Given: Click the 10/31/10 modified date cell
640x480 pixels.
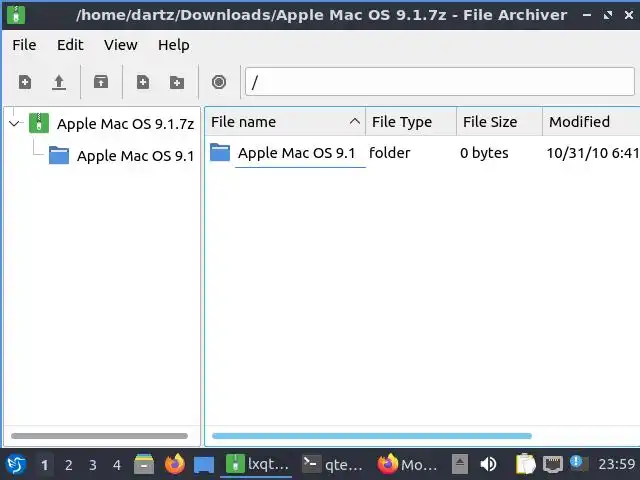Looking at the screenshot, I should pyautogui.click(x=593, y=153).
